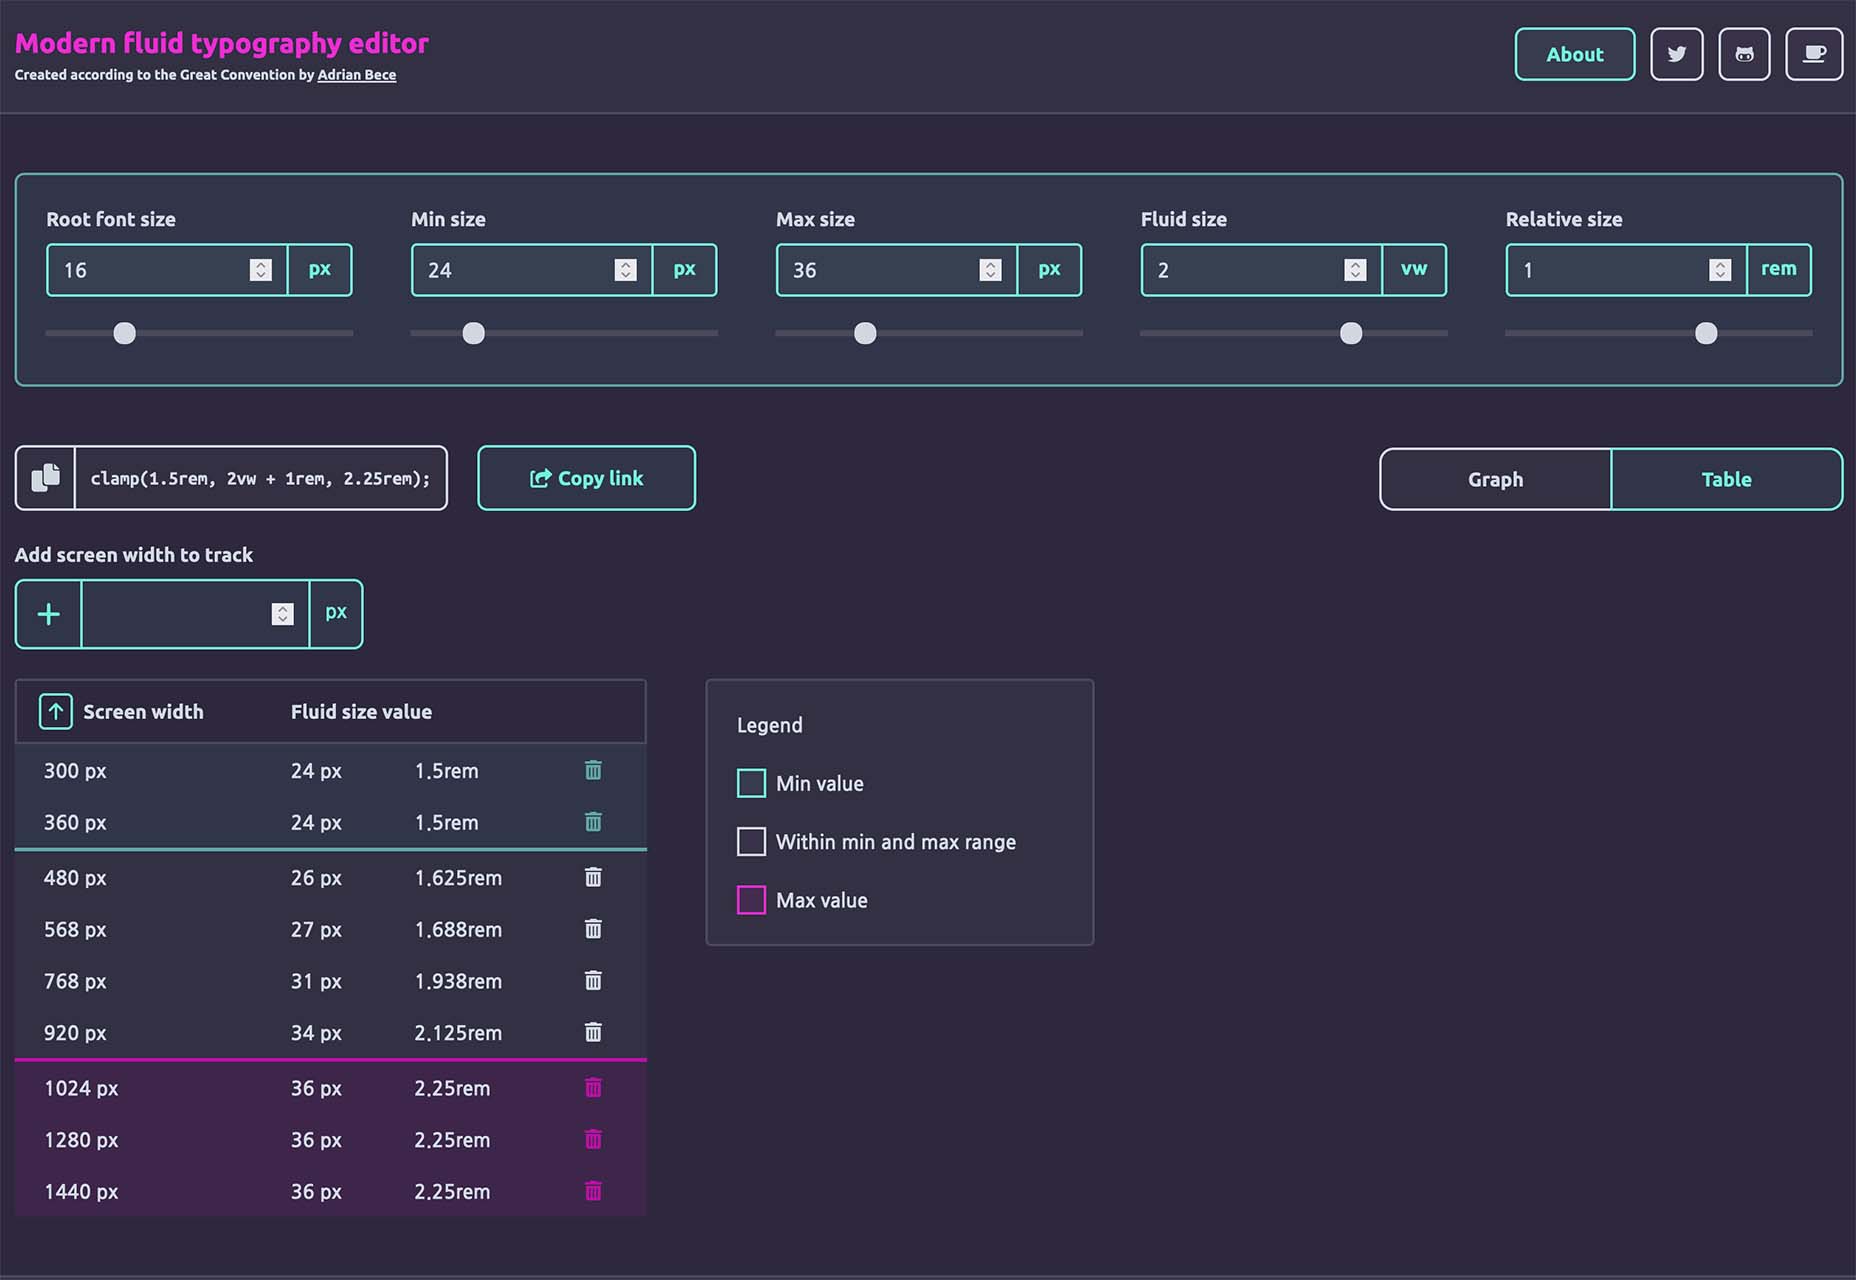
Task: Focus the Relative size input showing 1
Action: click(1627, 270)
